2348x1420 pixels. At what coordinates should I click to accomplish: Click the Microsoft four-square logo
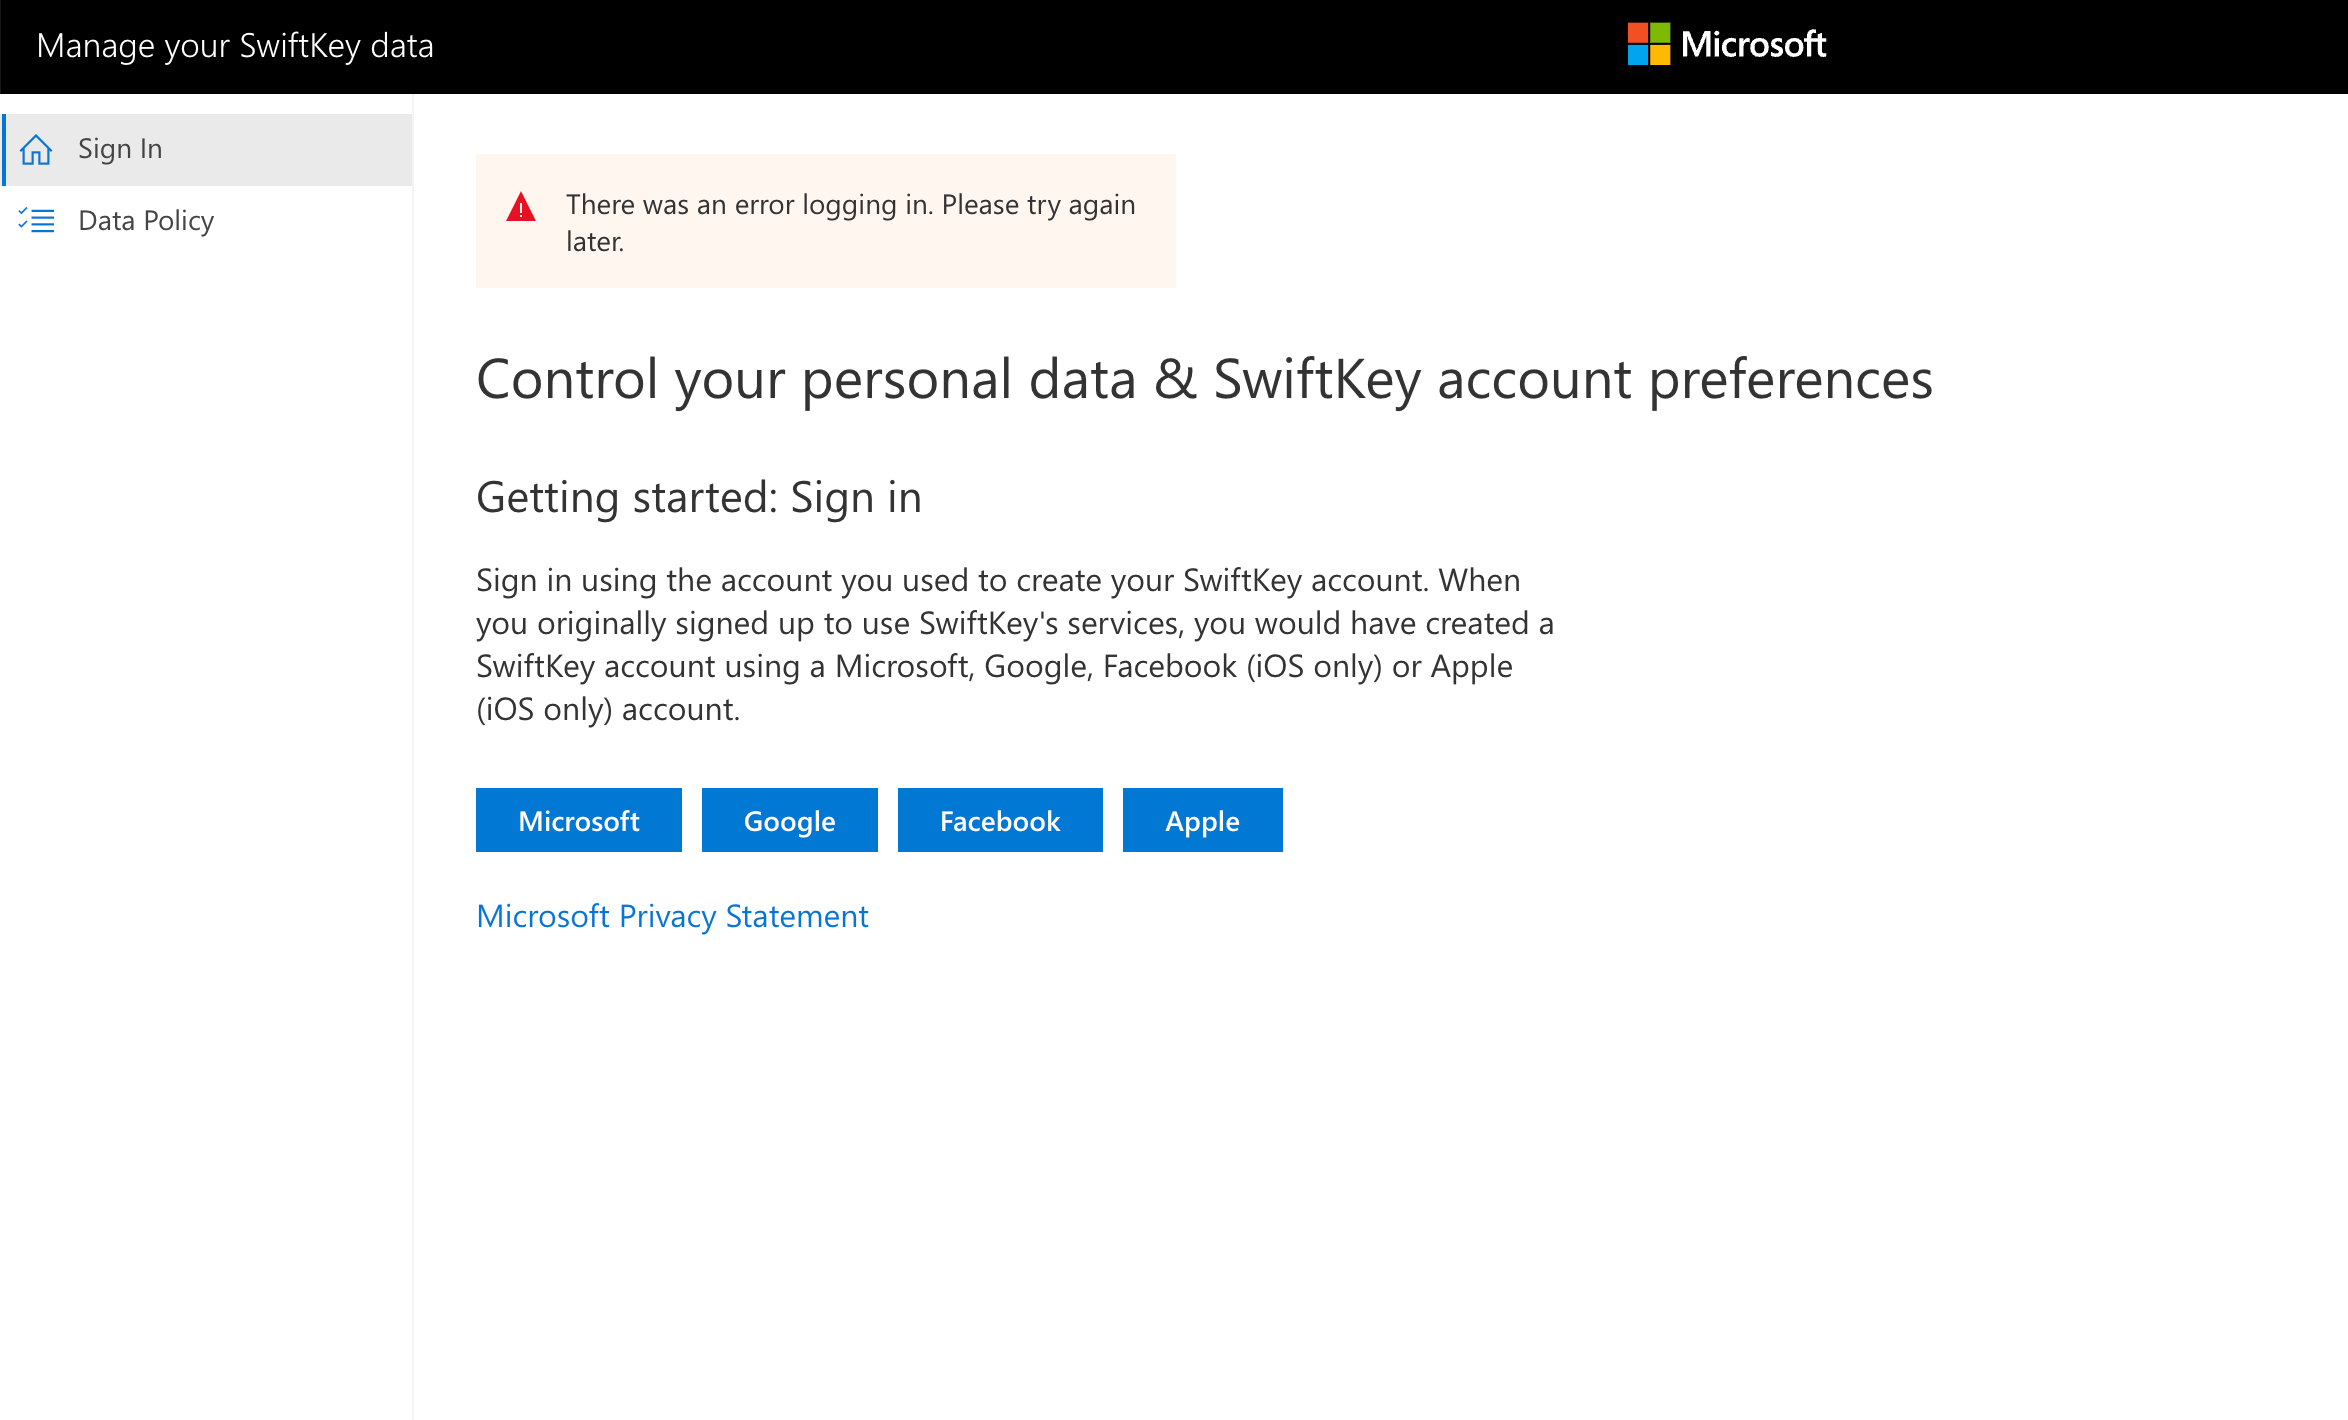click(x=1648, y=45)
